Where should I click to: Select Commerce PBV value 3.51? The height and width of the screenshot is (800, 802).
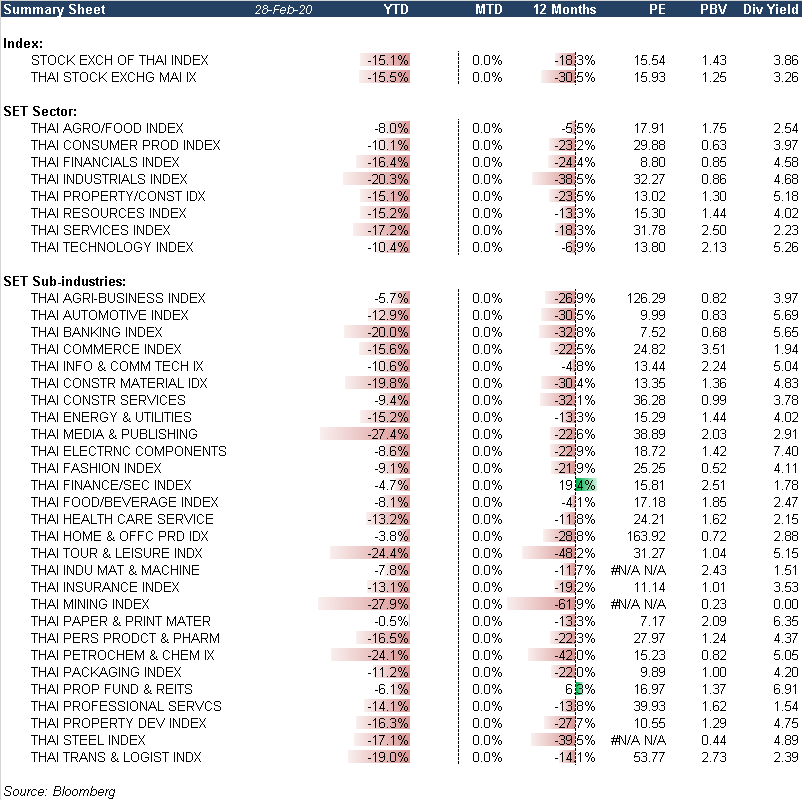pyautogui.click(x=714, y=349)
